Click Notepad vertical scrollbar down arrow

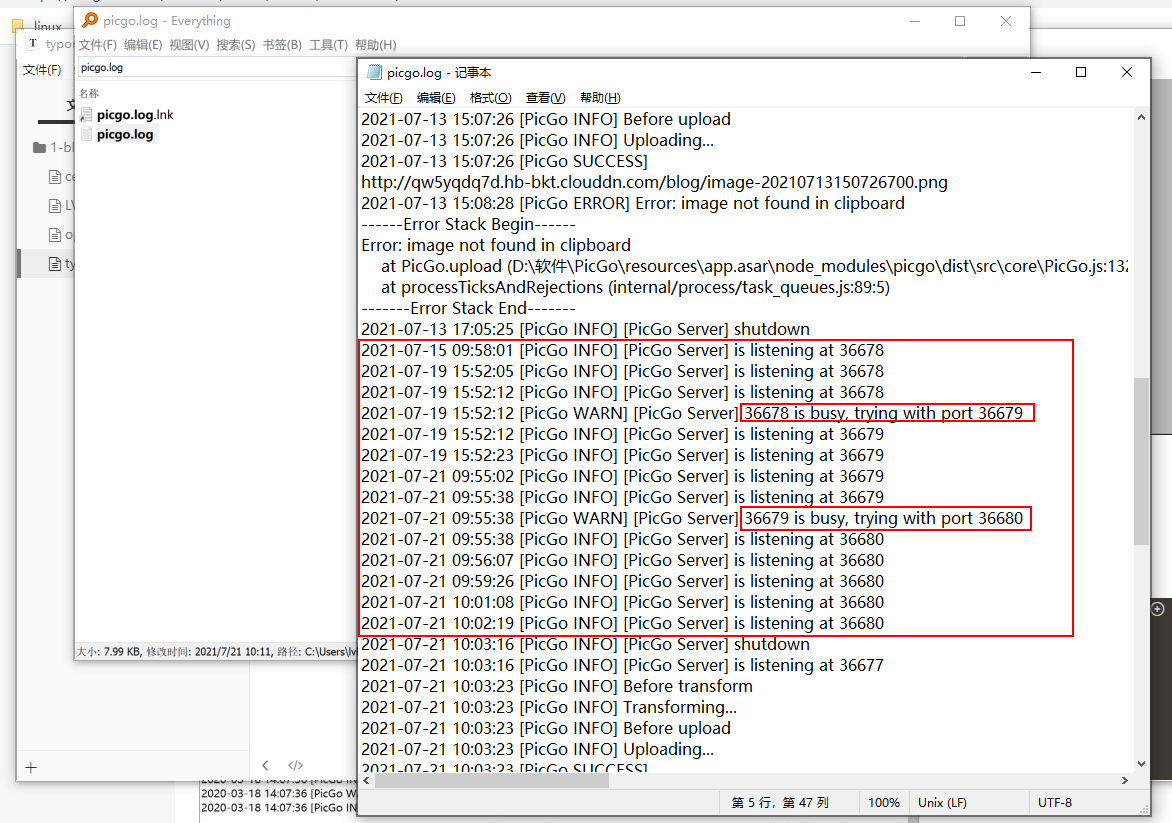[x=1143, y=763]
